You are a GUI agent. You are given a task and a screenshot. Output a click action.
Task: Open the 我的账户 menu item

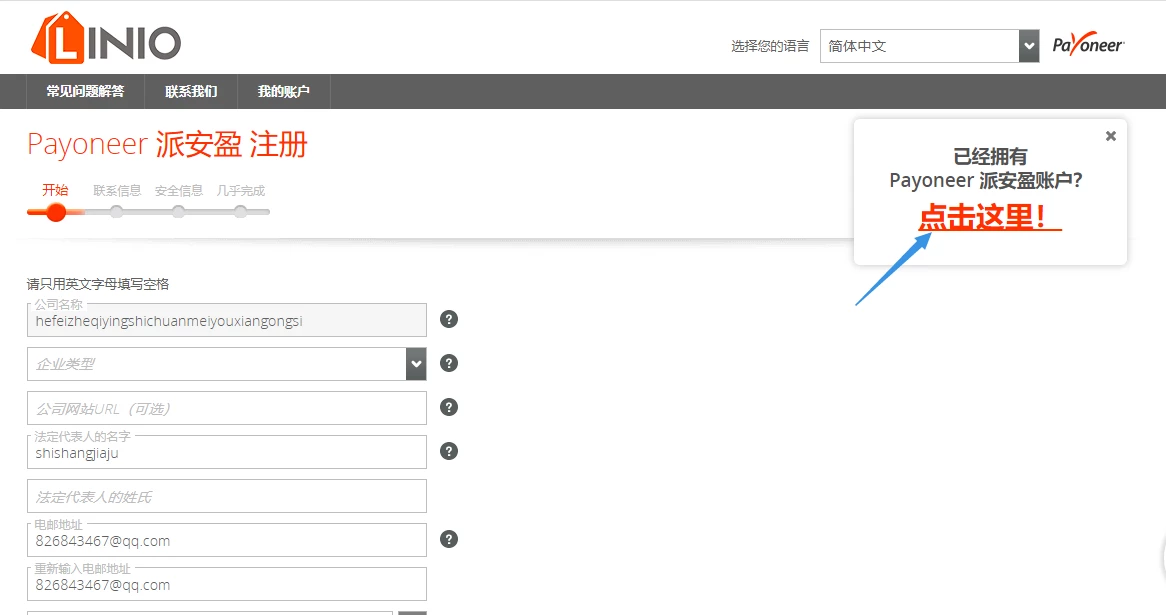[283, 91]
